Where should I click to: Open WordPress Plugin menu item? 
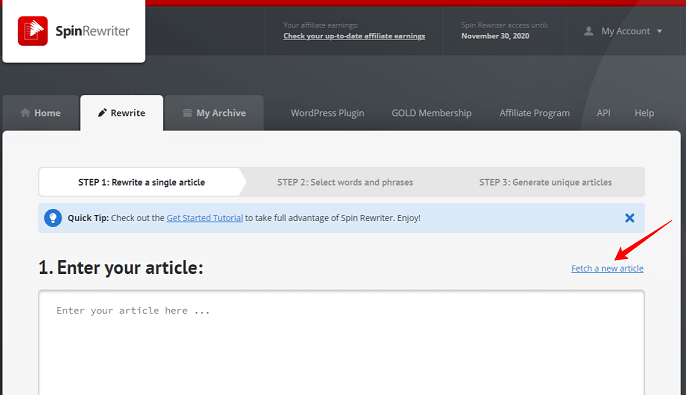point(327,113)
